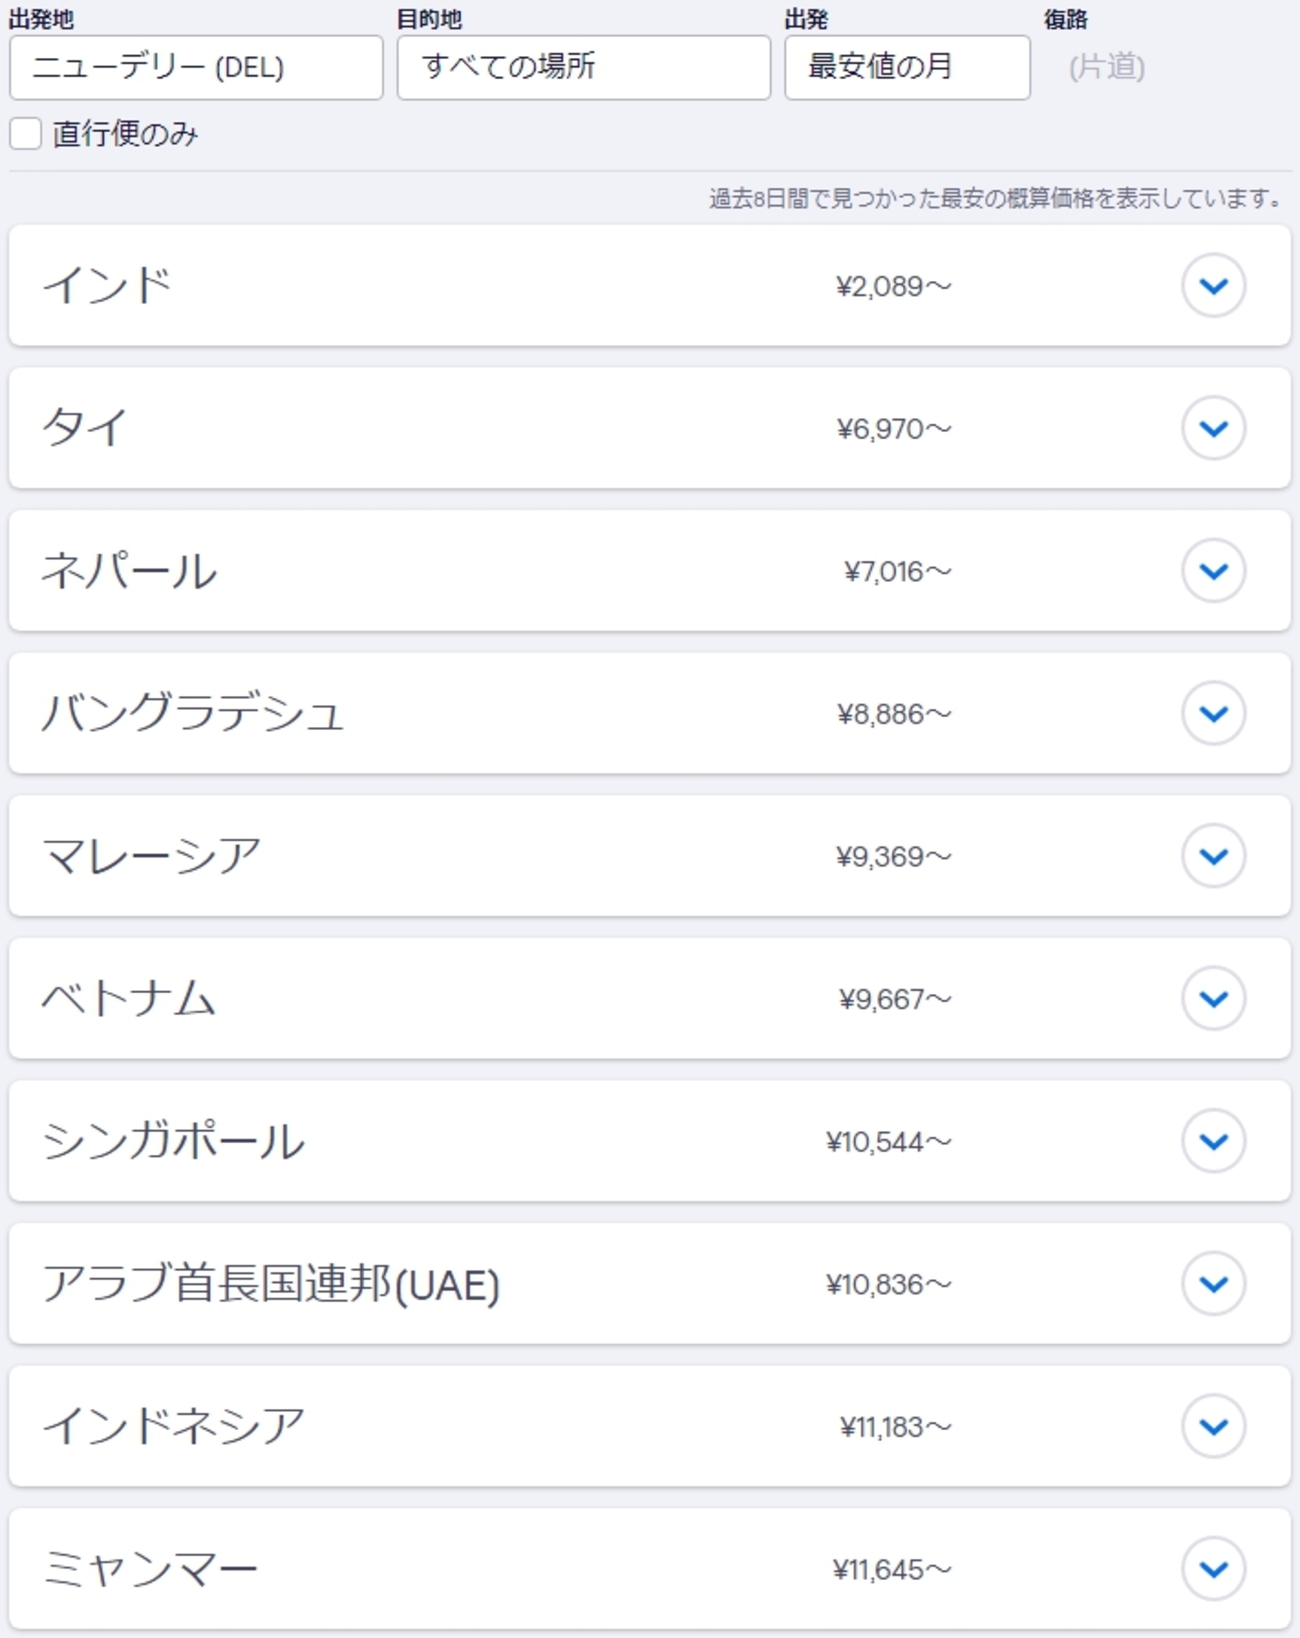Expand the マレーシア row chevron
The width and height of the screenshot is (1300, 1638).
[x=1213, y=856]
